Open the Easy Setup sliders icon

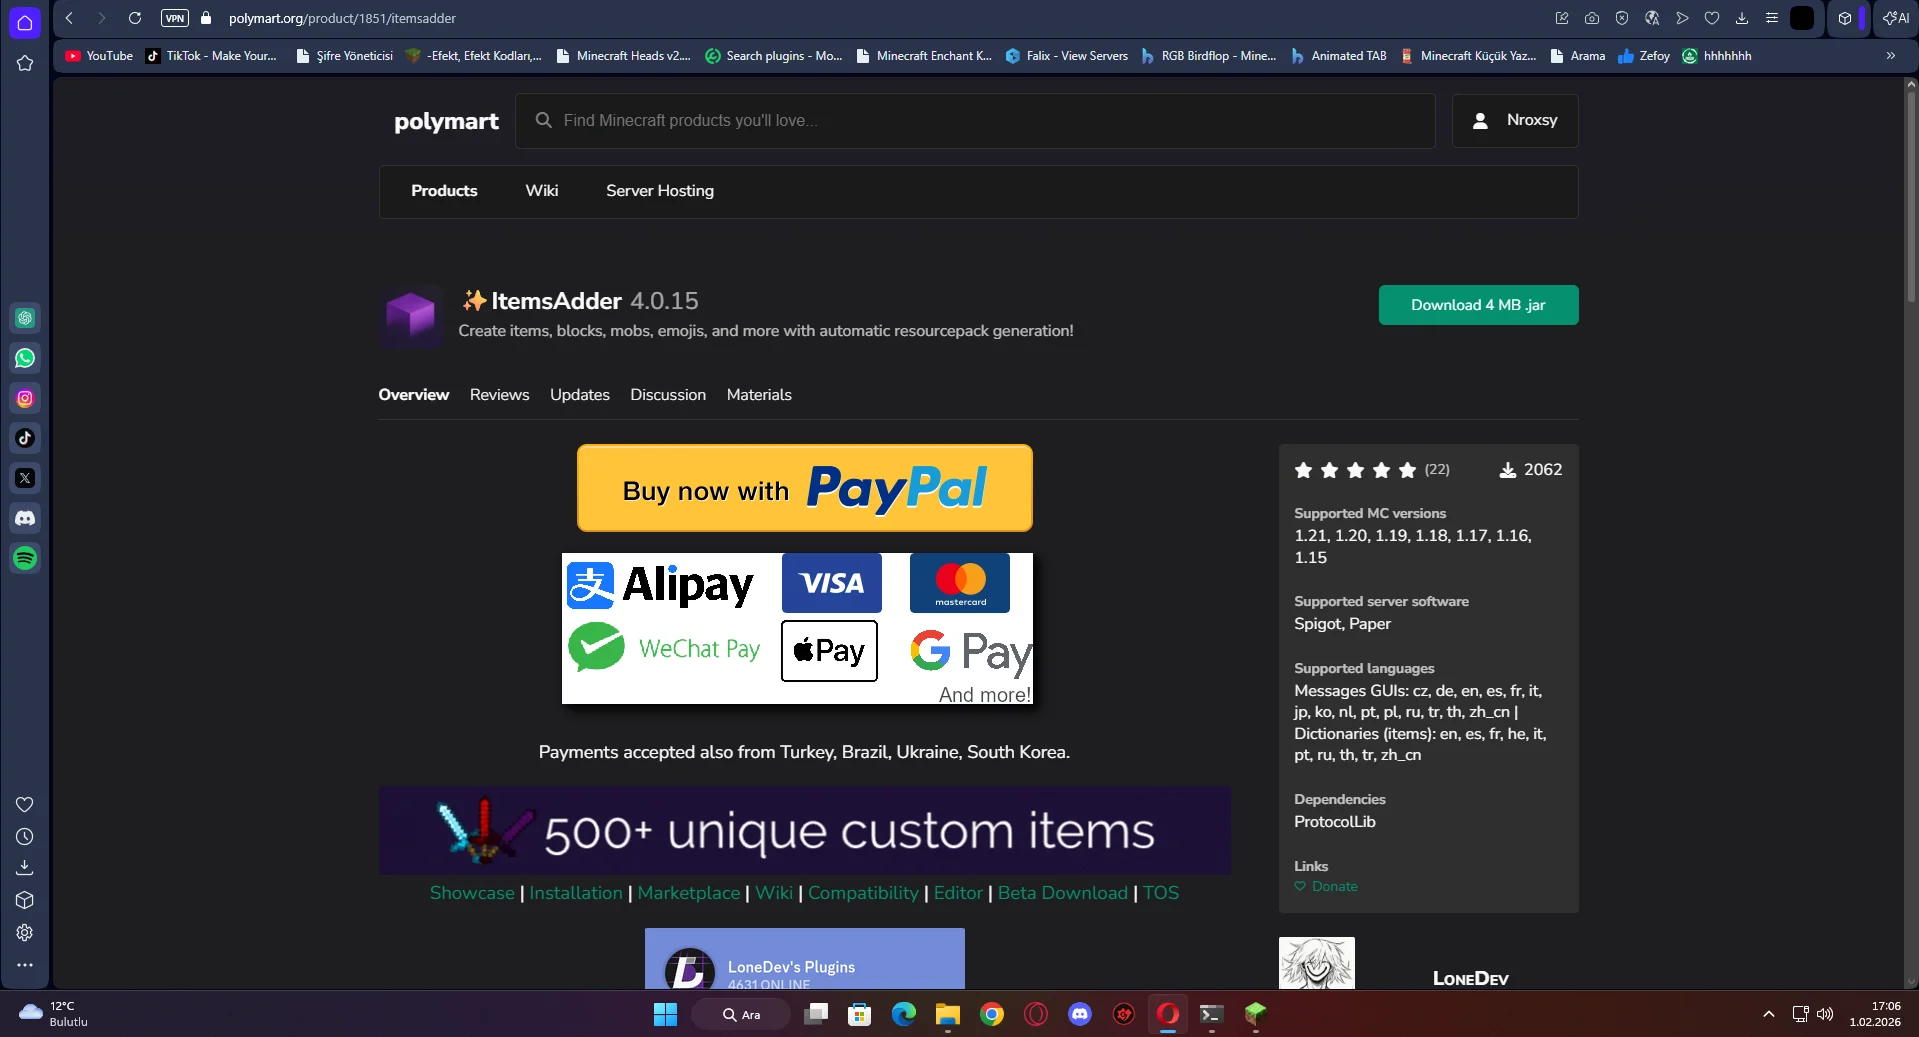click(1772, 18)
